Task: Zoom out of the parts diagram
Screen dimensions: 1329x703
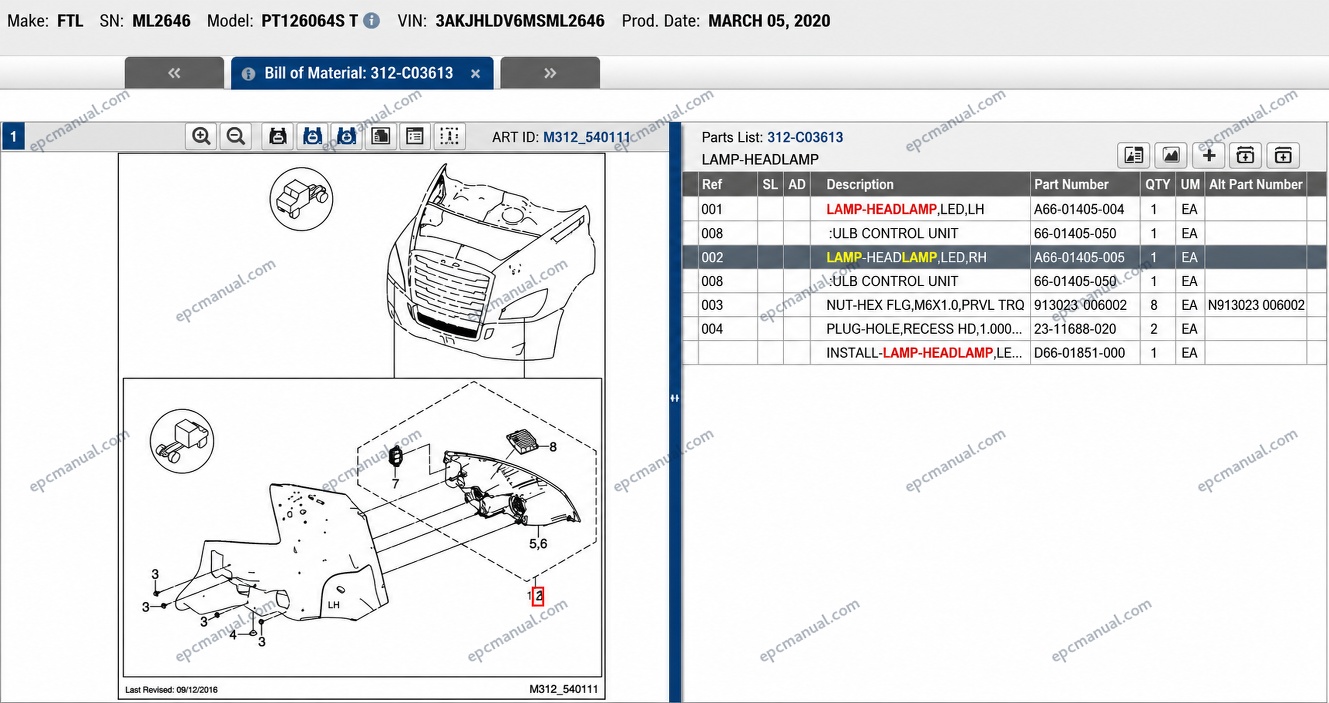Action: point(236,137)
